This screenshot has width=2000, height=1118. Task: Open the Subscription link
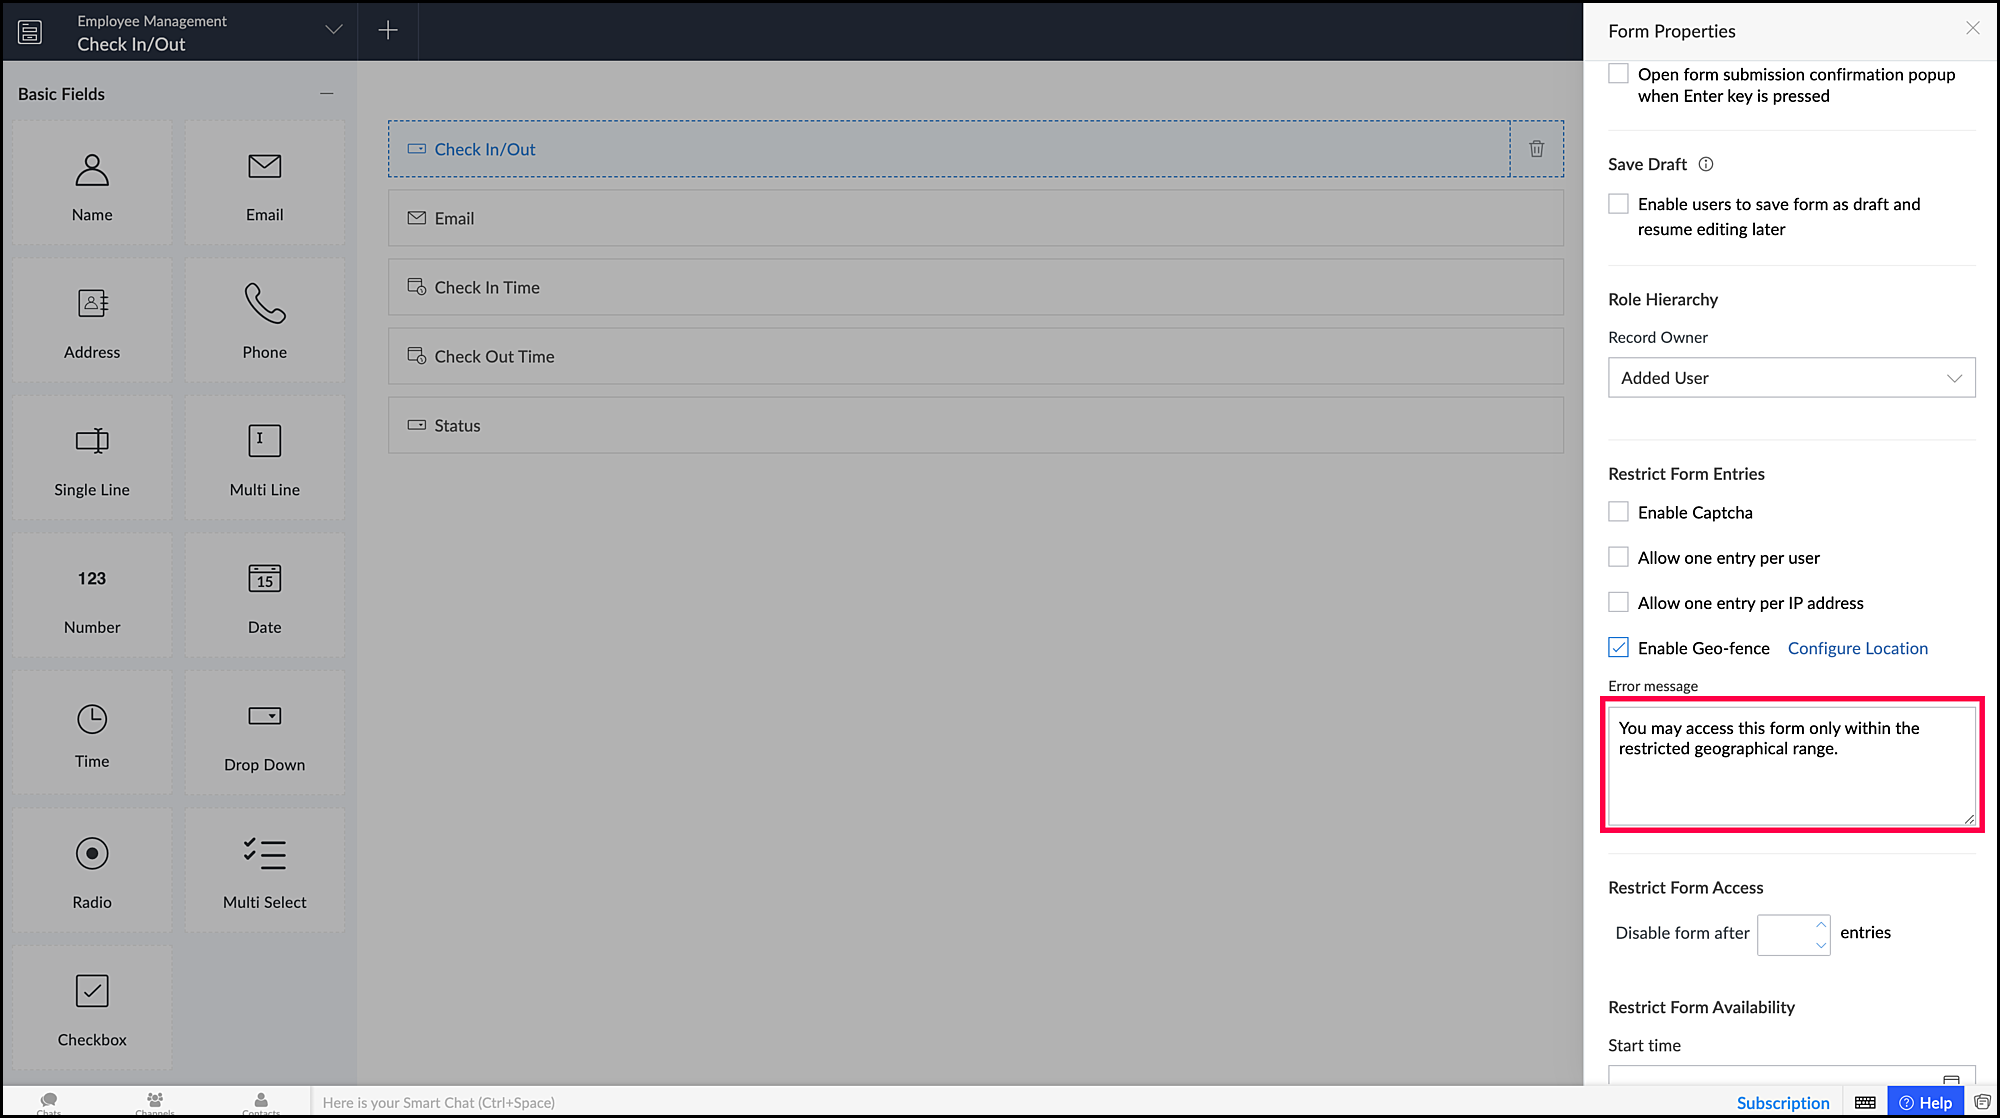(1782, 1102)
